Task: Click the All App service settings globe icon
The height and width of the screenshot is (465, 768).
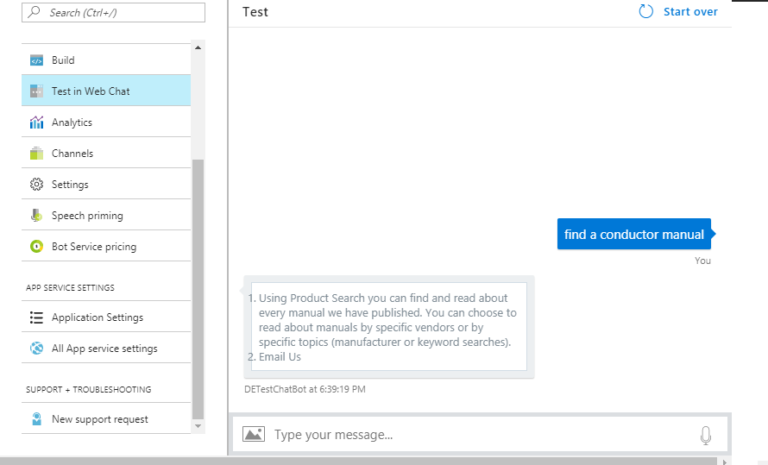Action: (37, 348)
